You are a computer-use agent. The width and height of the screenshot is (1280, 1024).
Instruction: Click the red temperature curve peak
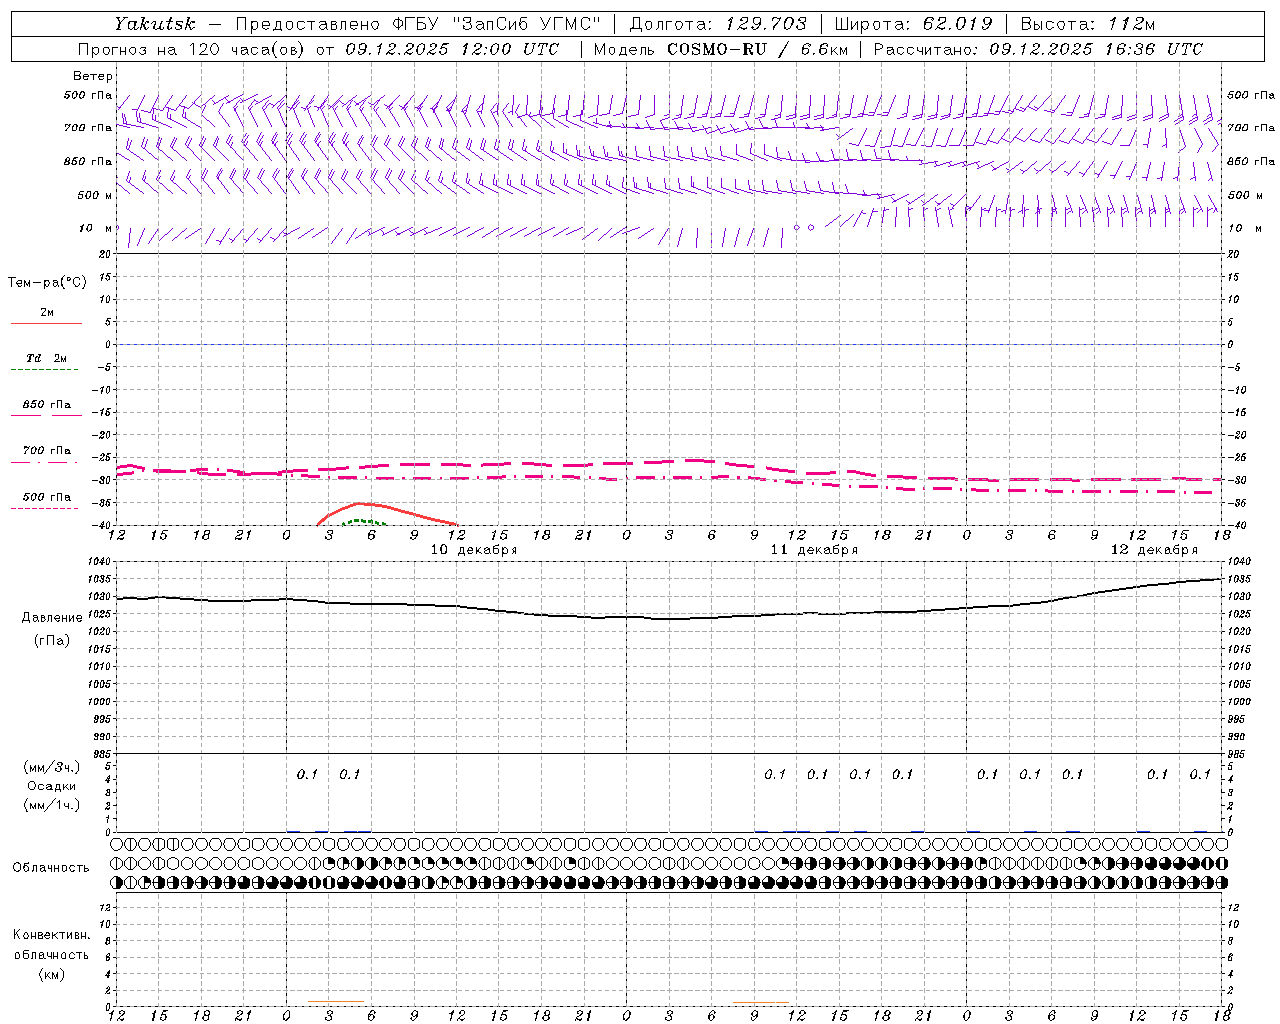(x=360, y=504)
